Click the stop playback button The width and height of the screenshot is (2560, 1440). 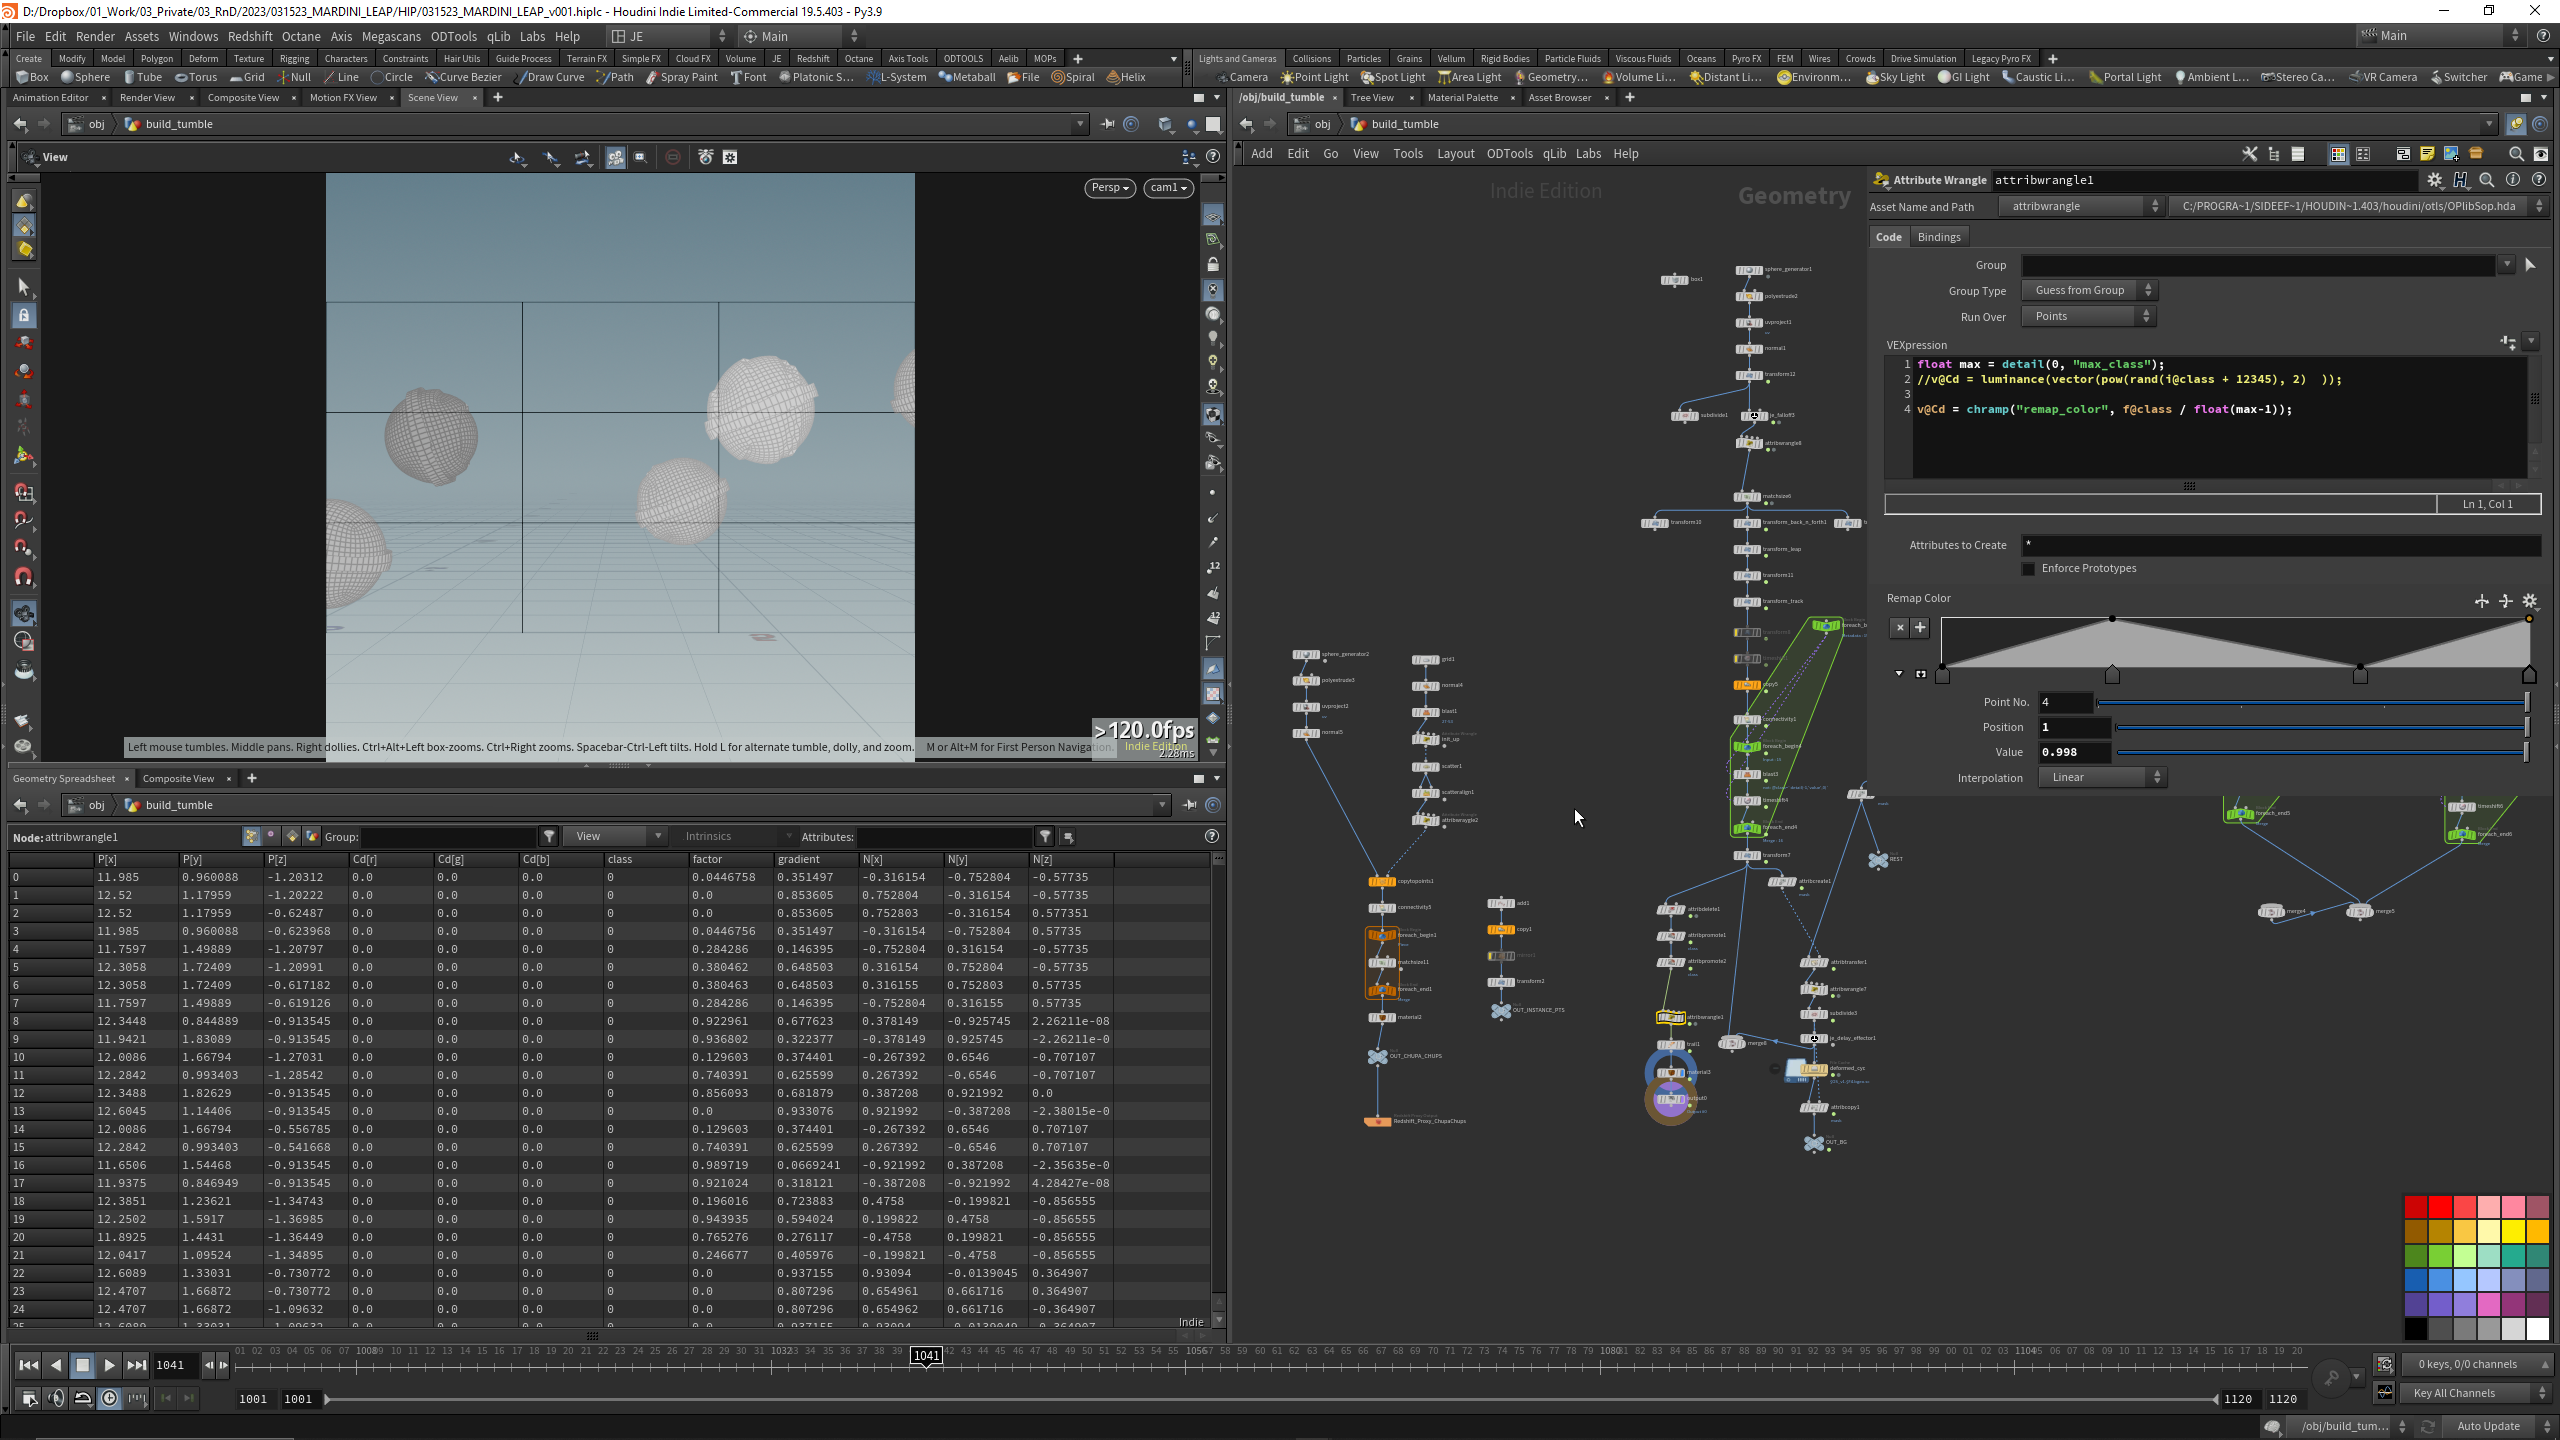tap(83, 1365)
